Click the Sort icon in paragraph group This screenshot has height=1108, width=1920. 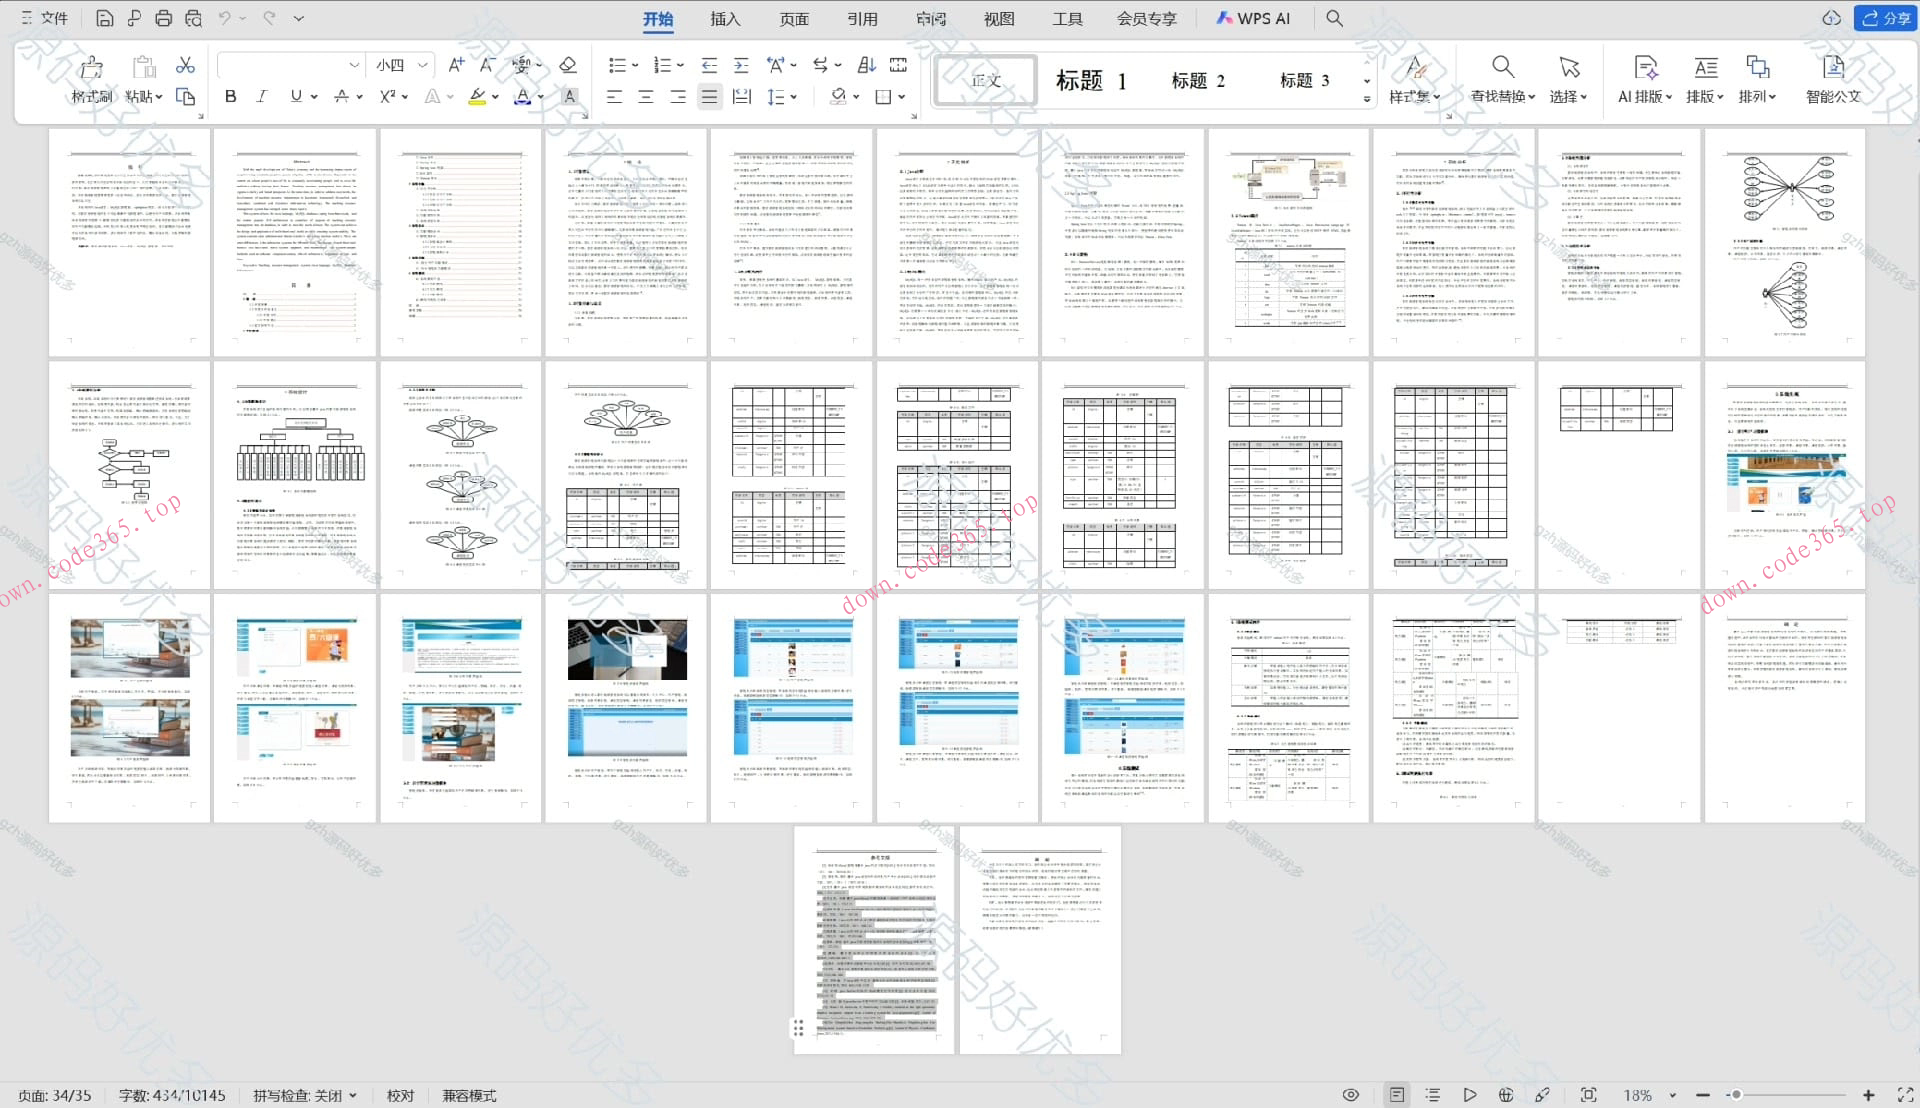[867, 65]
